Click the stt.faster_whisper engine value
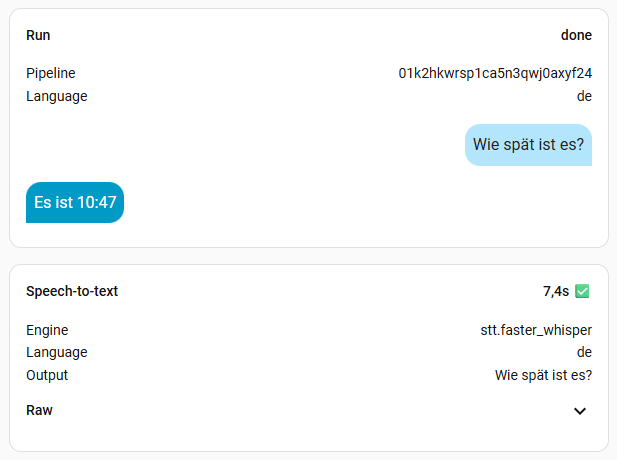 point(536,330)
